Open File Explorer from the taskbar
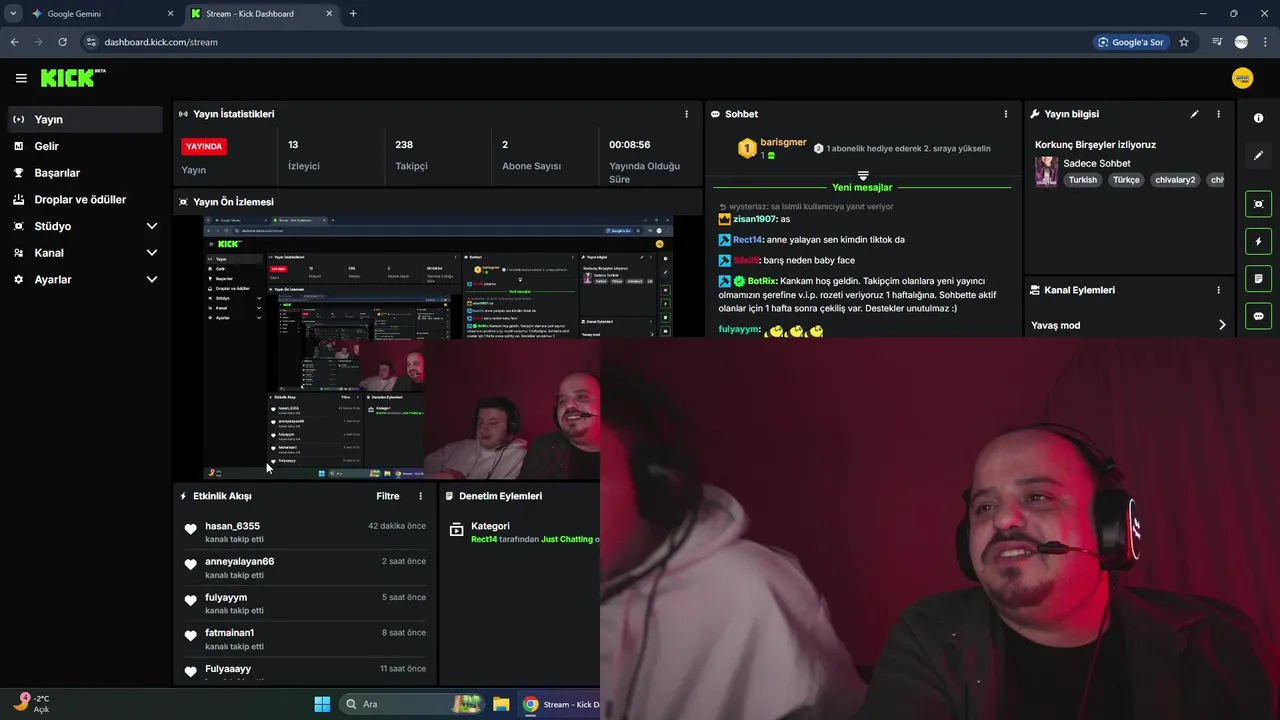The image size is (1280, 720). (x=501, y=704)
